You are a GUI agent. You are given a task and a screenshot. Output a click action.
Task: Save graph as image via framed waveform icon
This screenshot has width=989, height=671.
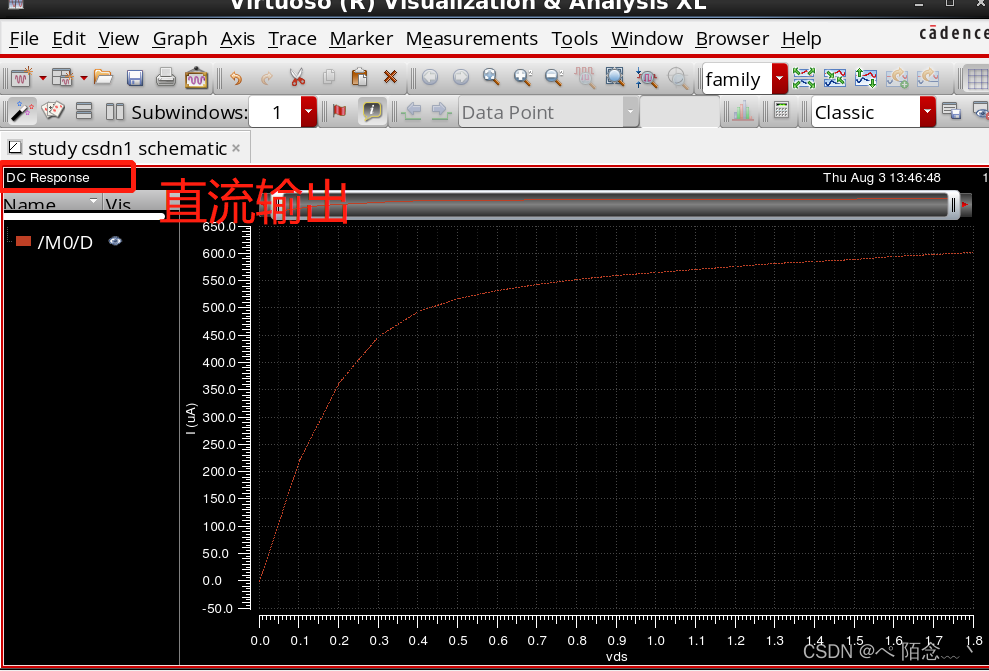tap(196, 78)
